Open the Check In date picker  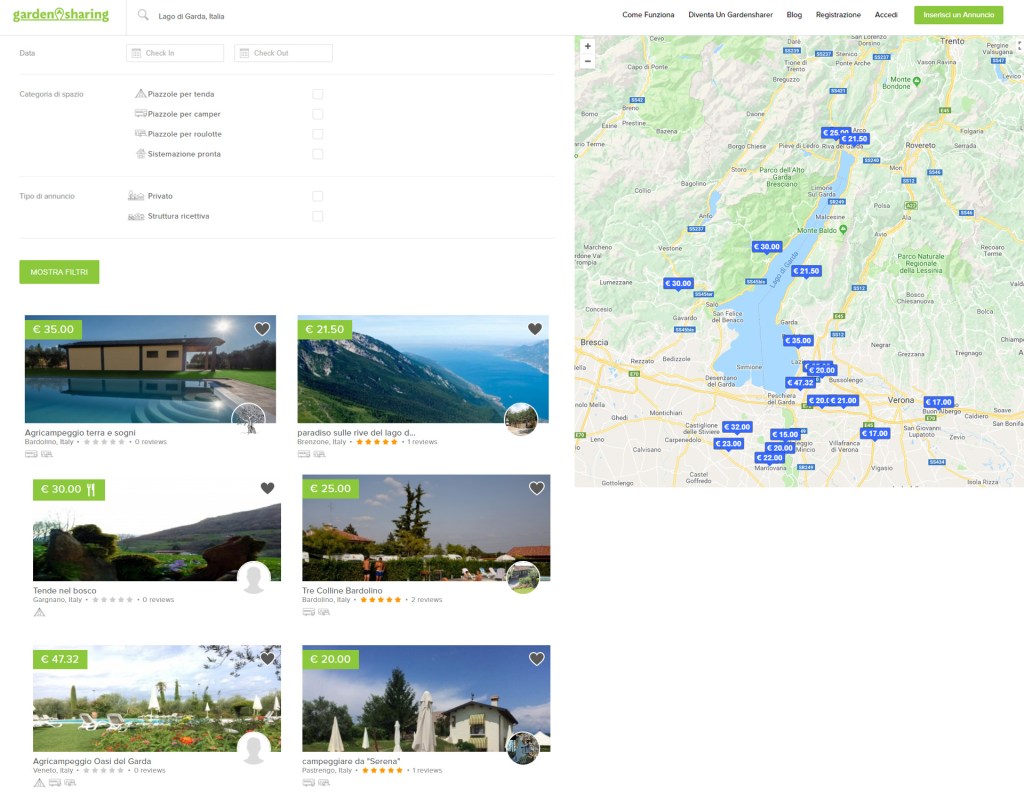pyautogui.click(x=175, y=53)
